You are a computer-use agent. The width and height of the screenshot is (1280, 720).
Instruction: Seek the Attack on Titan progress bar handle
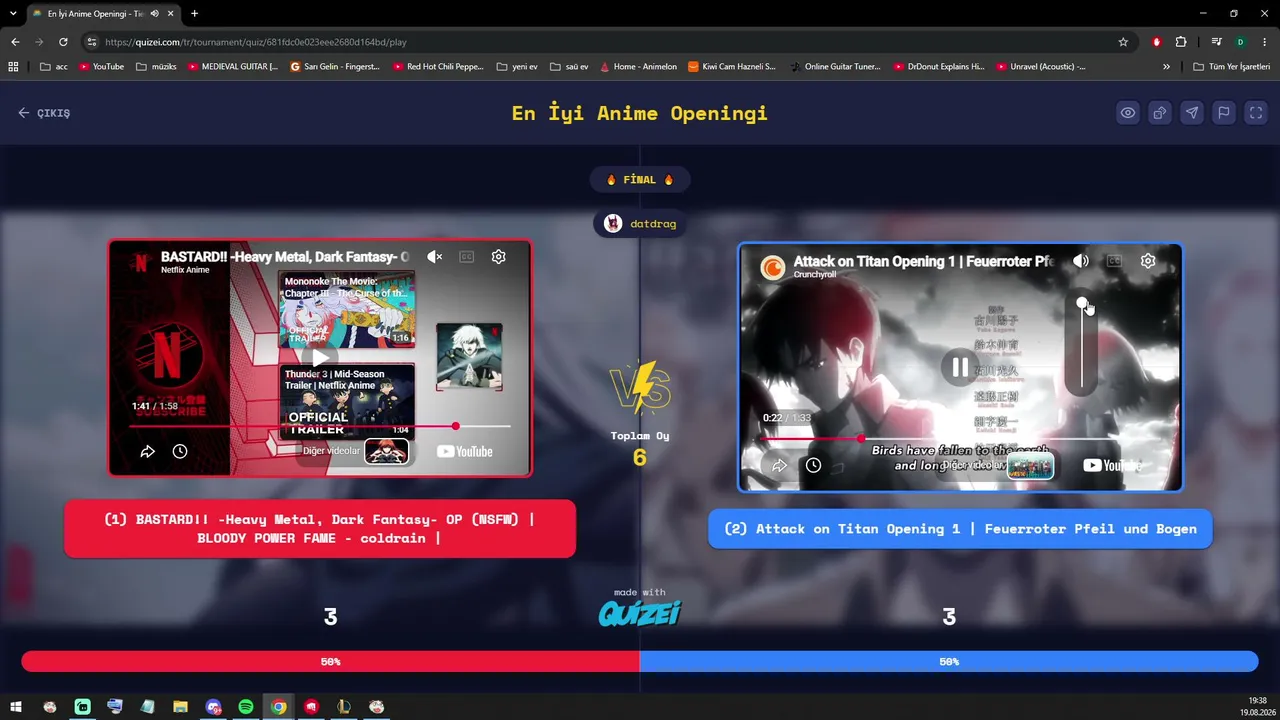click(x=861, y=438)
